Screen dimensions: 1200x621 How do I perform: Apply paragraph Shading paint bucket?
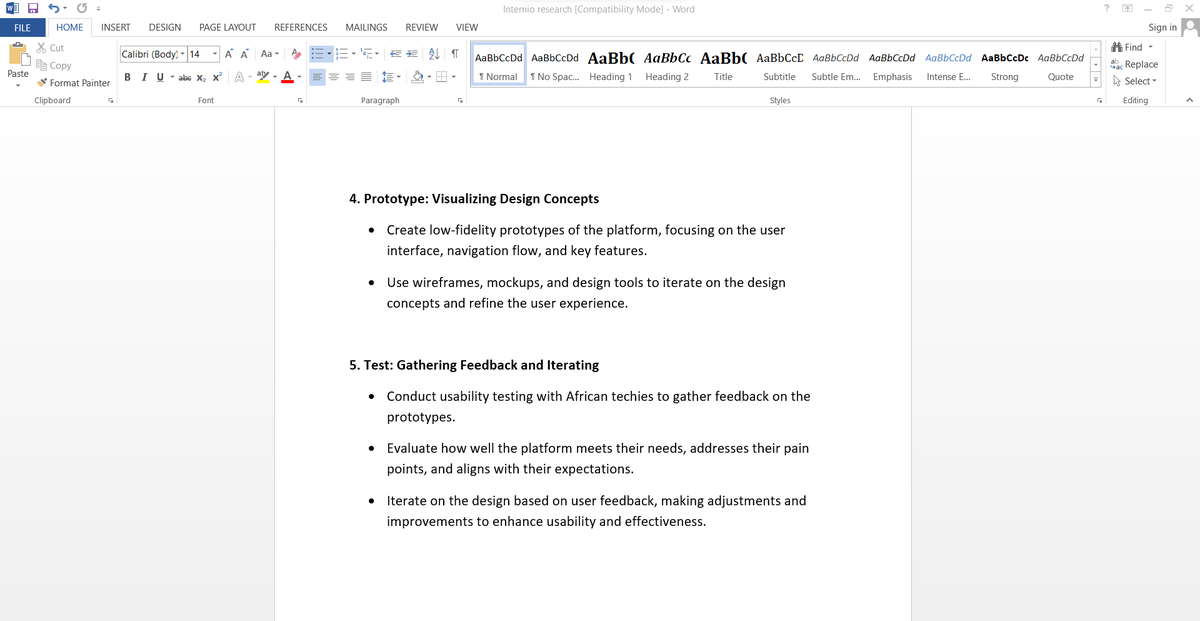coord(417,77)
